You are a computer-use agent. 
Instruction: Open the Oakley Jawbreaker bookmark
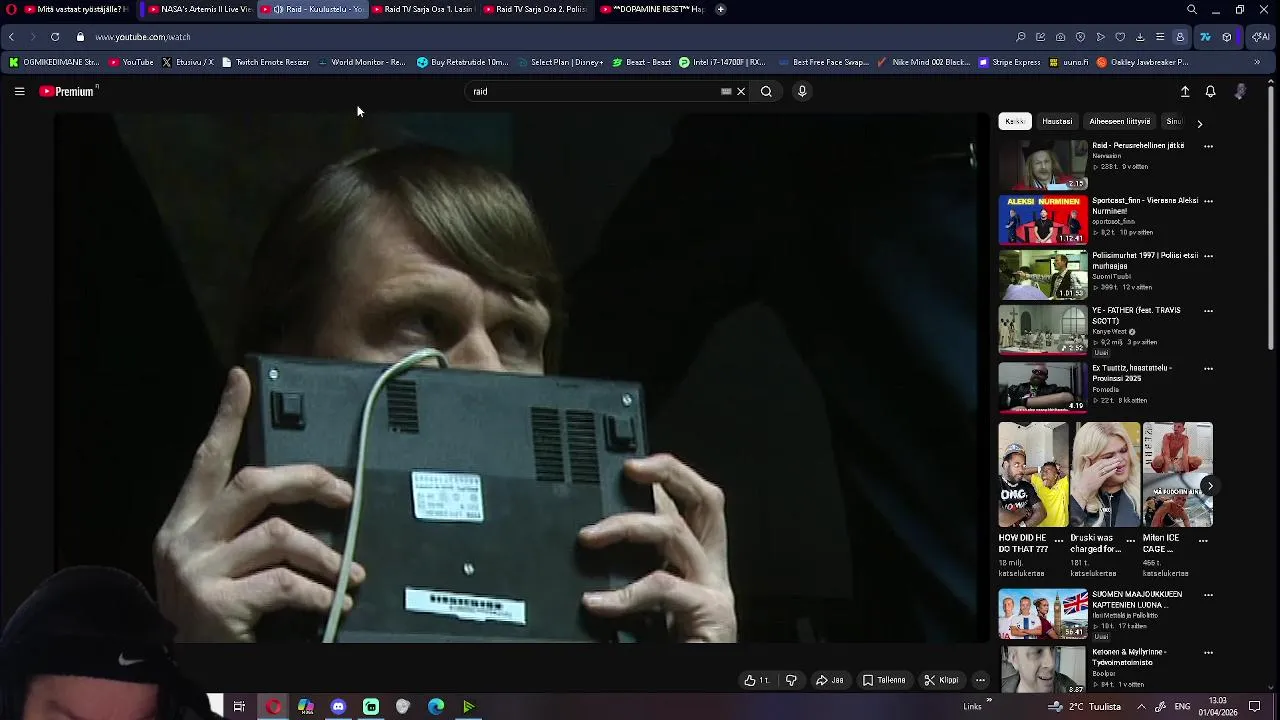[1143, 62]
